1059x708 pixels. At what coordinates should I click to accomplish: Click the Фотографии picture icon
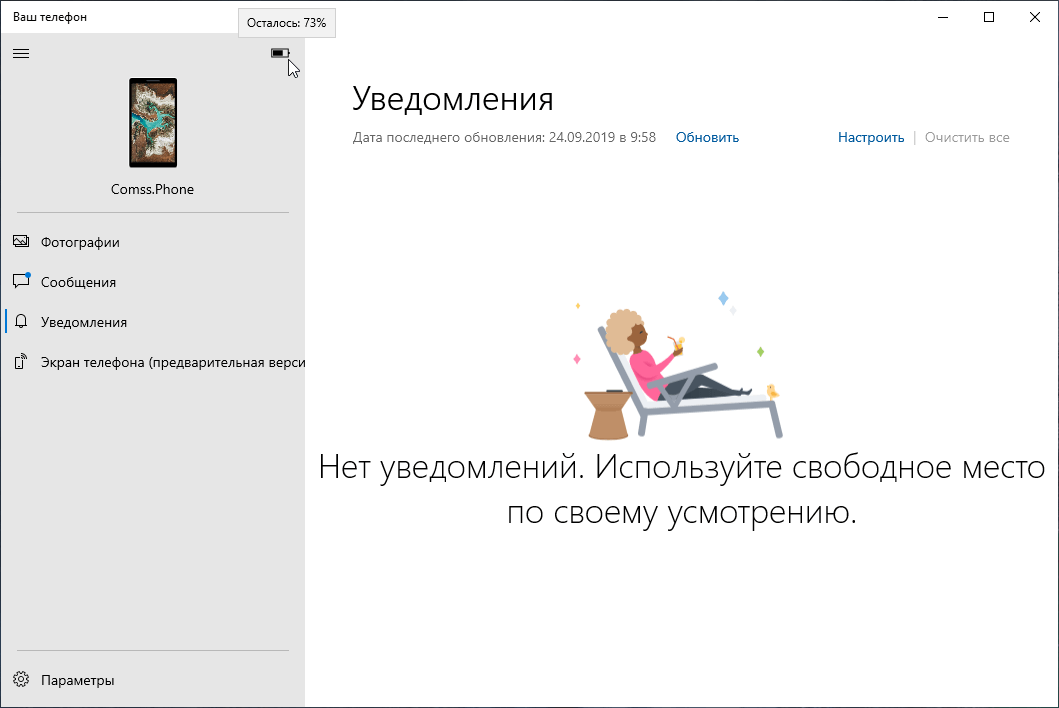point(21,241)
